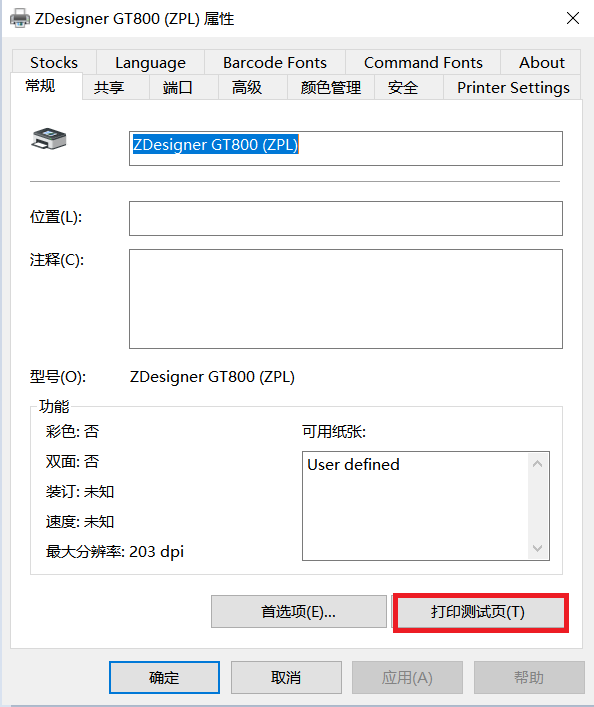Switch to the 共享 tab

tap(109, 87)
